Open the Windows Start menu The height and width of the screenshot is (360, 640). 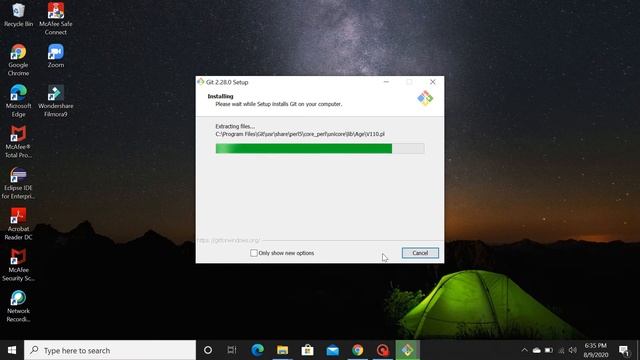coord(12,350)
